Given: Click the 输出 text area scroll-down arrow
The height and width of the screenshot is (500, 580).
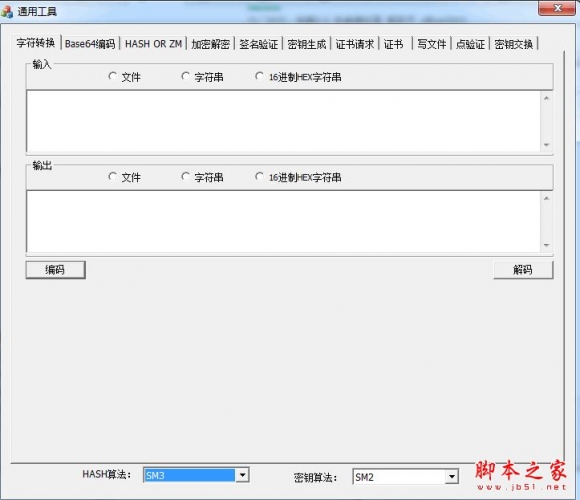Looking at the screenshot, I should point(546,245).
